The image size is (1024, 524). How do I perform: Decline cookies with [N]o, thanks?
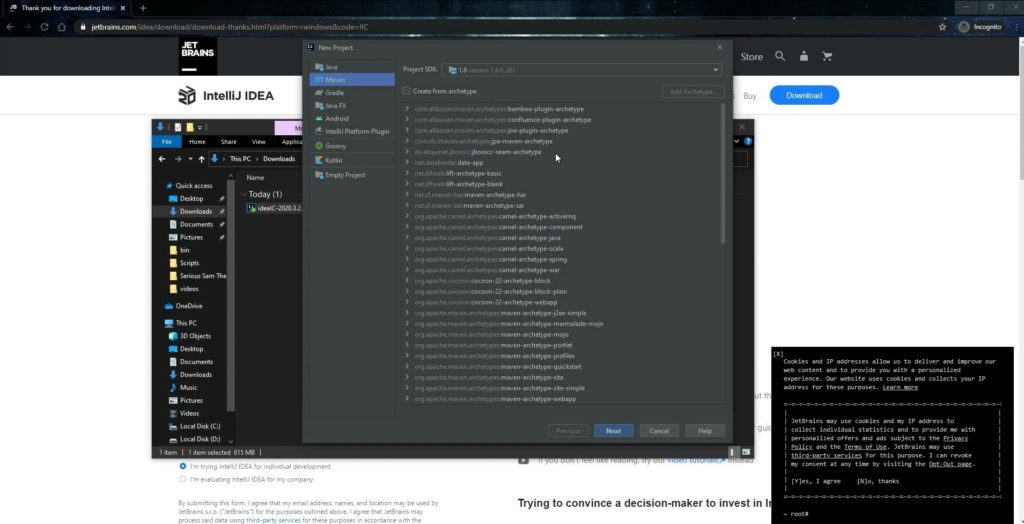(878, 481)
